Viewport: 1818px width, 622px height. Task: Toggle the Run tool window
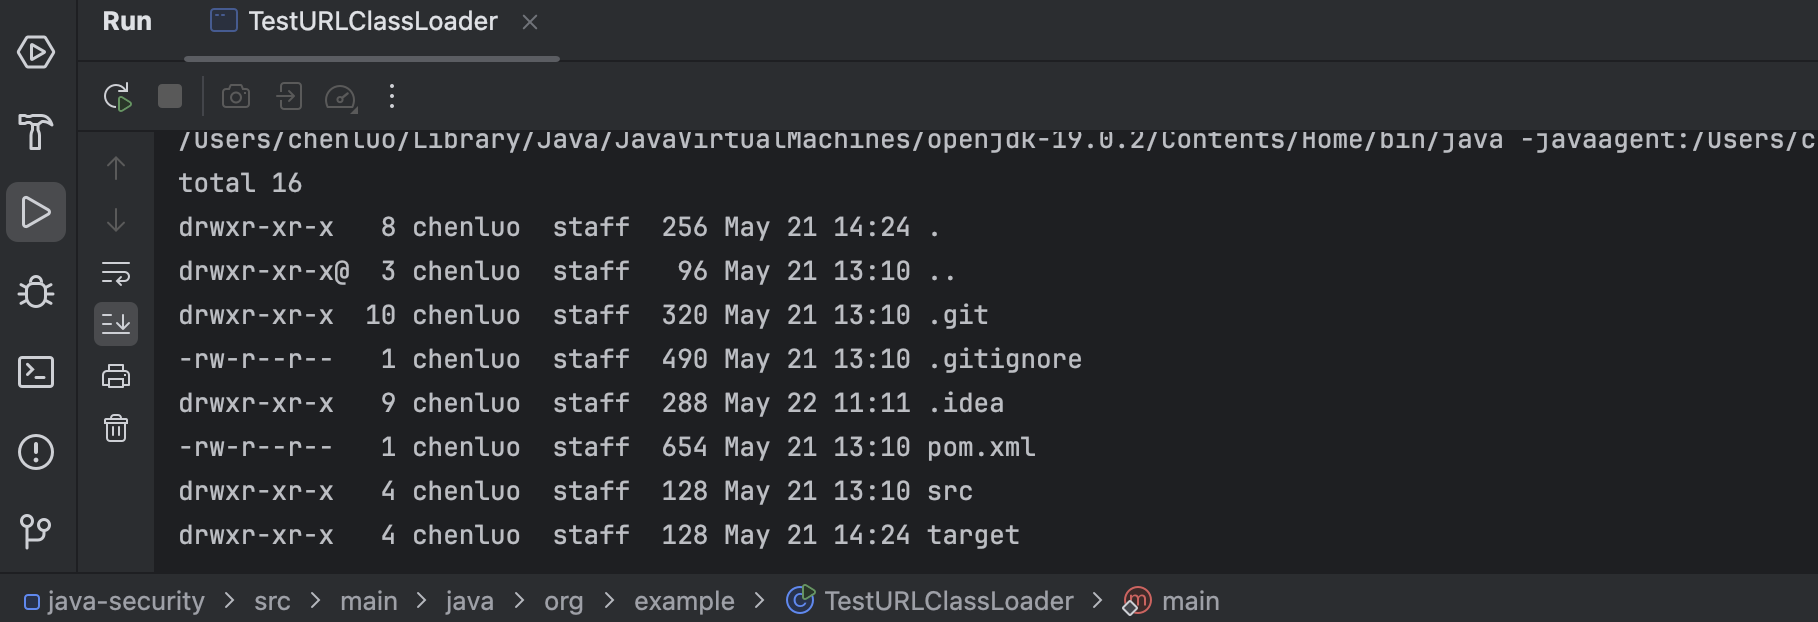click(x=36, y=212)
